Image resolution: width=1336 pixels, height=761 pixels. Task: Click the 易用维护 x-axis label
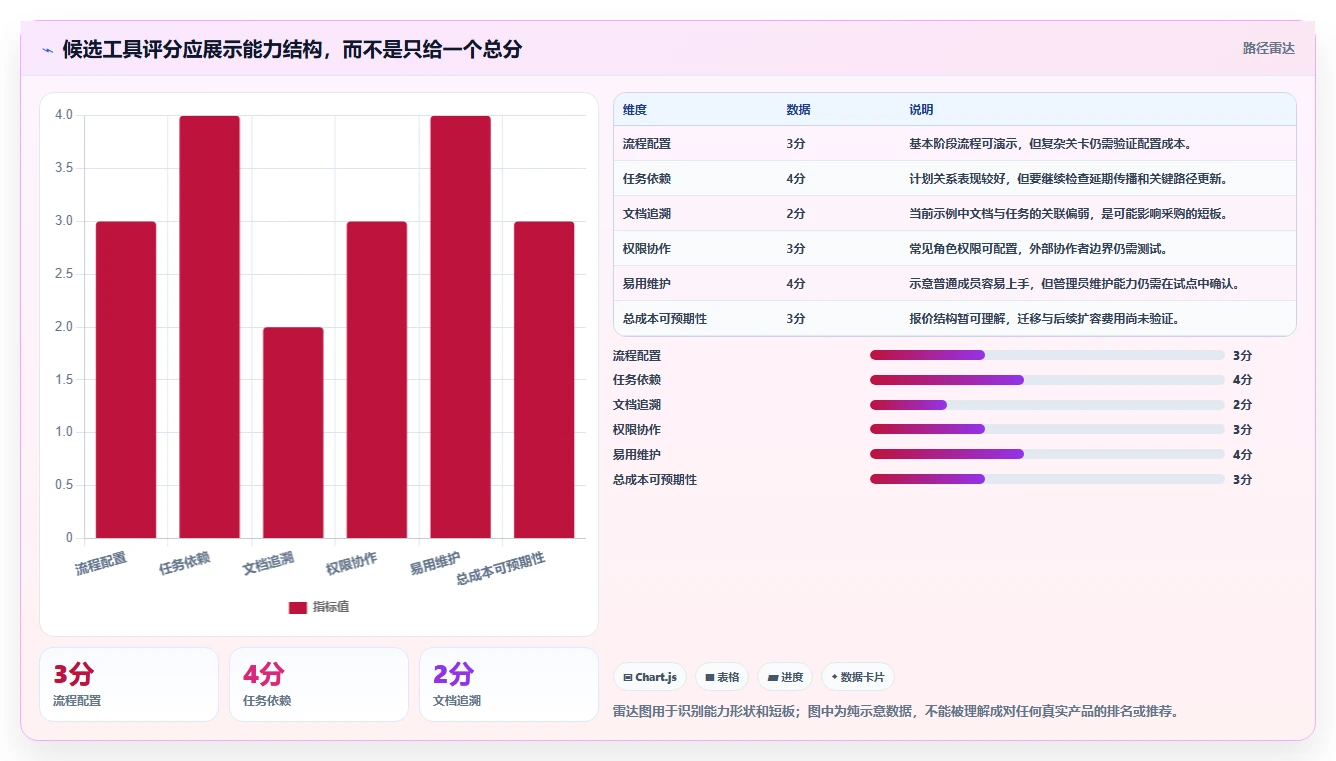click(x=435, y=563)
